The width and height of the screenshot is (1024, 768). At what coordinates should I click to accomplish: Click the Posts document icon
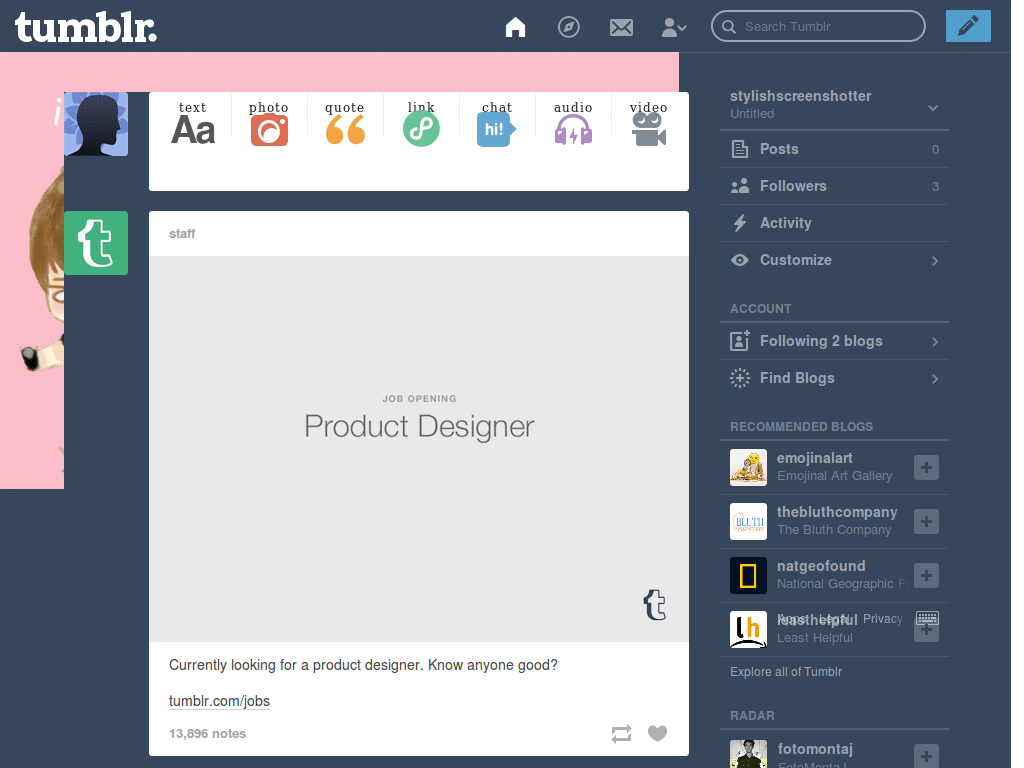740,149
